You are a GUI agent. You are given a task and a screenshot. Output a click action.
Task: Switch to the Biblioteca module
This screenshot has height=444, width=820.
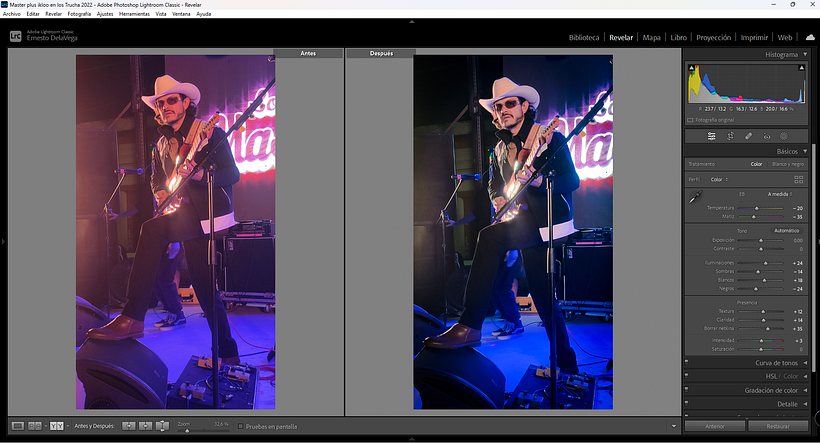tap(584, 37)
